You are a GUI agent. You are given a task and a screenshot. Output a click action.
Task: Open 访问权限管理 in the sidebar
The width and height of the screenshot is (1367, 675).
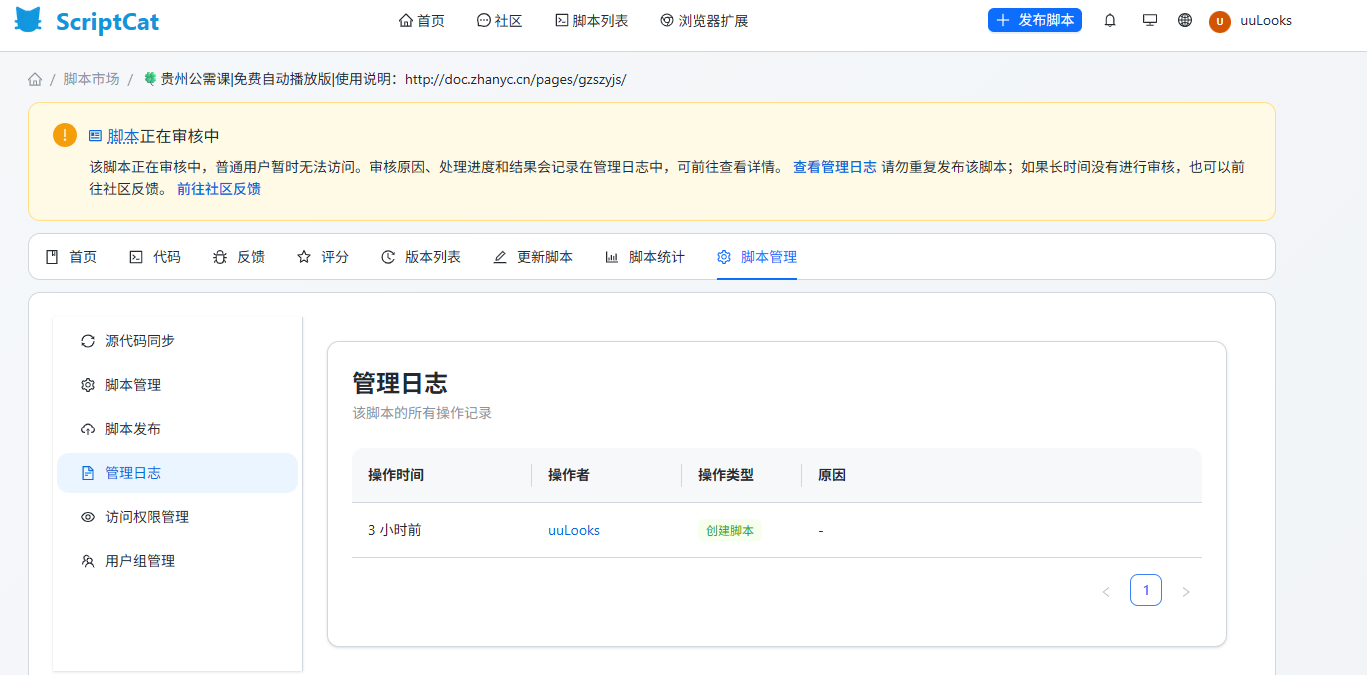pos(177,517)
